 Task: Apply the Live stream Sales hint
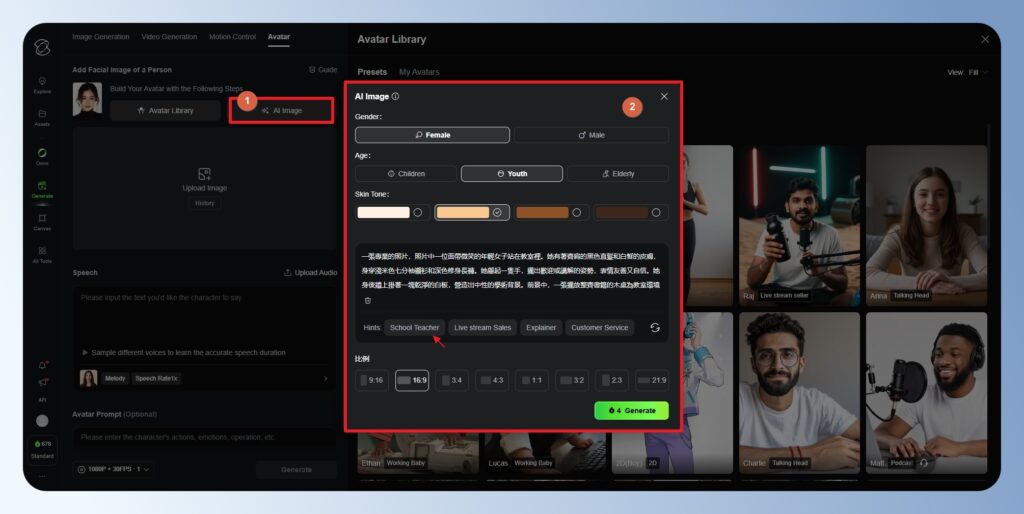pos(483,328)
